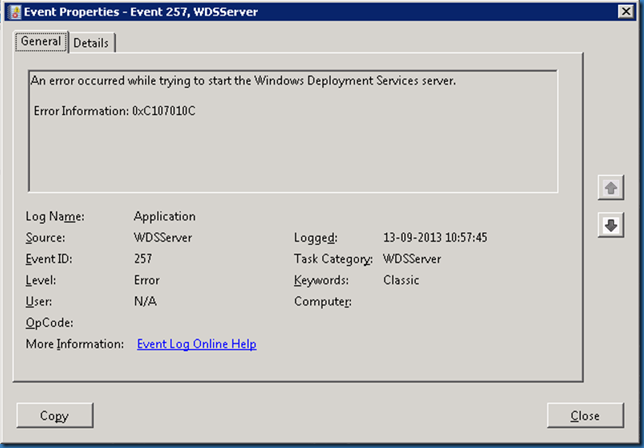
Task: Click the Log Name value Application
Action: tap(164, 216)
